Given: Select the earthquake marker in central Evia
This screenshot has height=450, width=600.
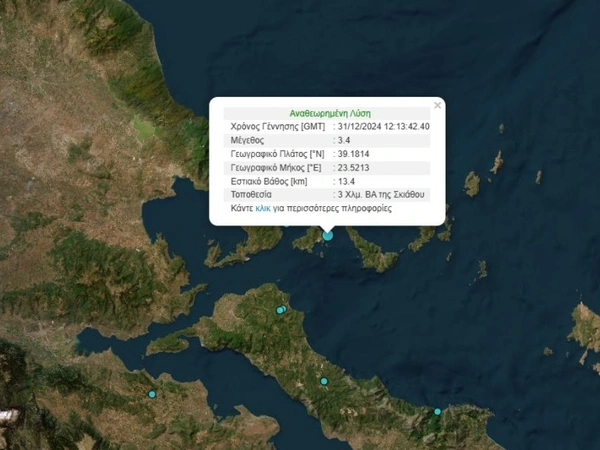Looking at the screenshot, I should (x=323, y=382).
